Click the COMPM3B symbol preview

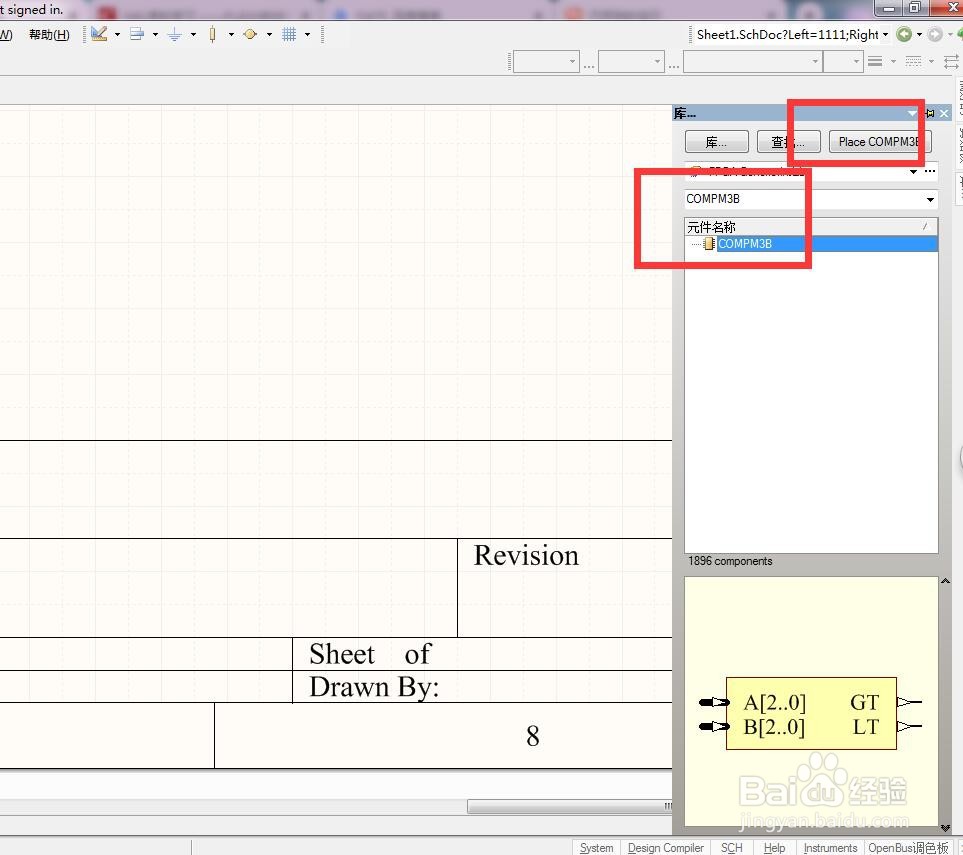811,713
